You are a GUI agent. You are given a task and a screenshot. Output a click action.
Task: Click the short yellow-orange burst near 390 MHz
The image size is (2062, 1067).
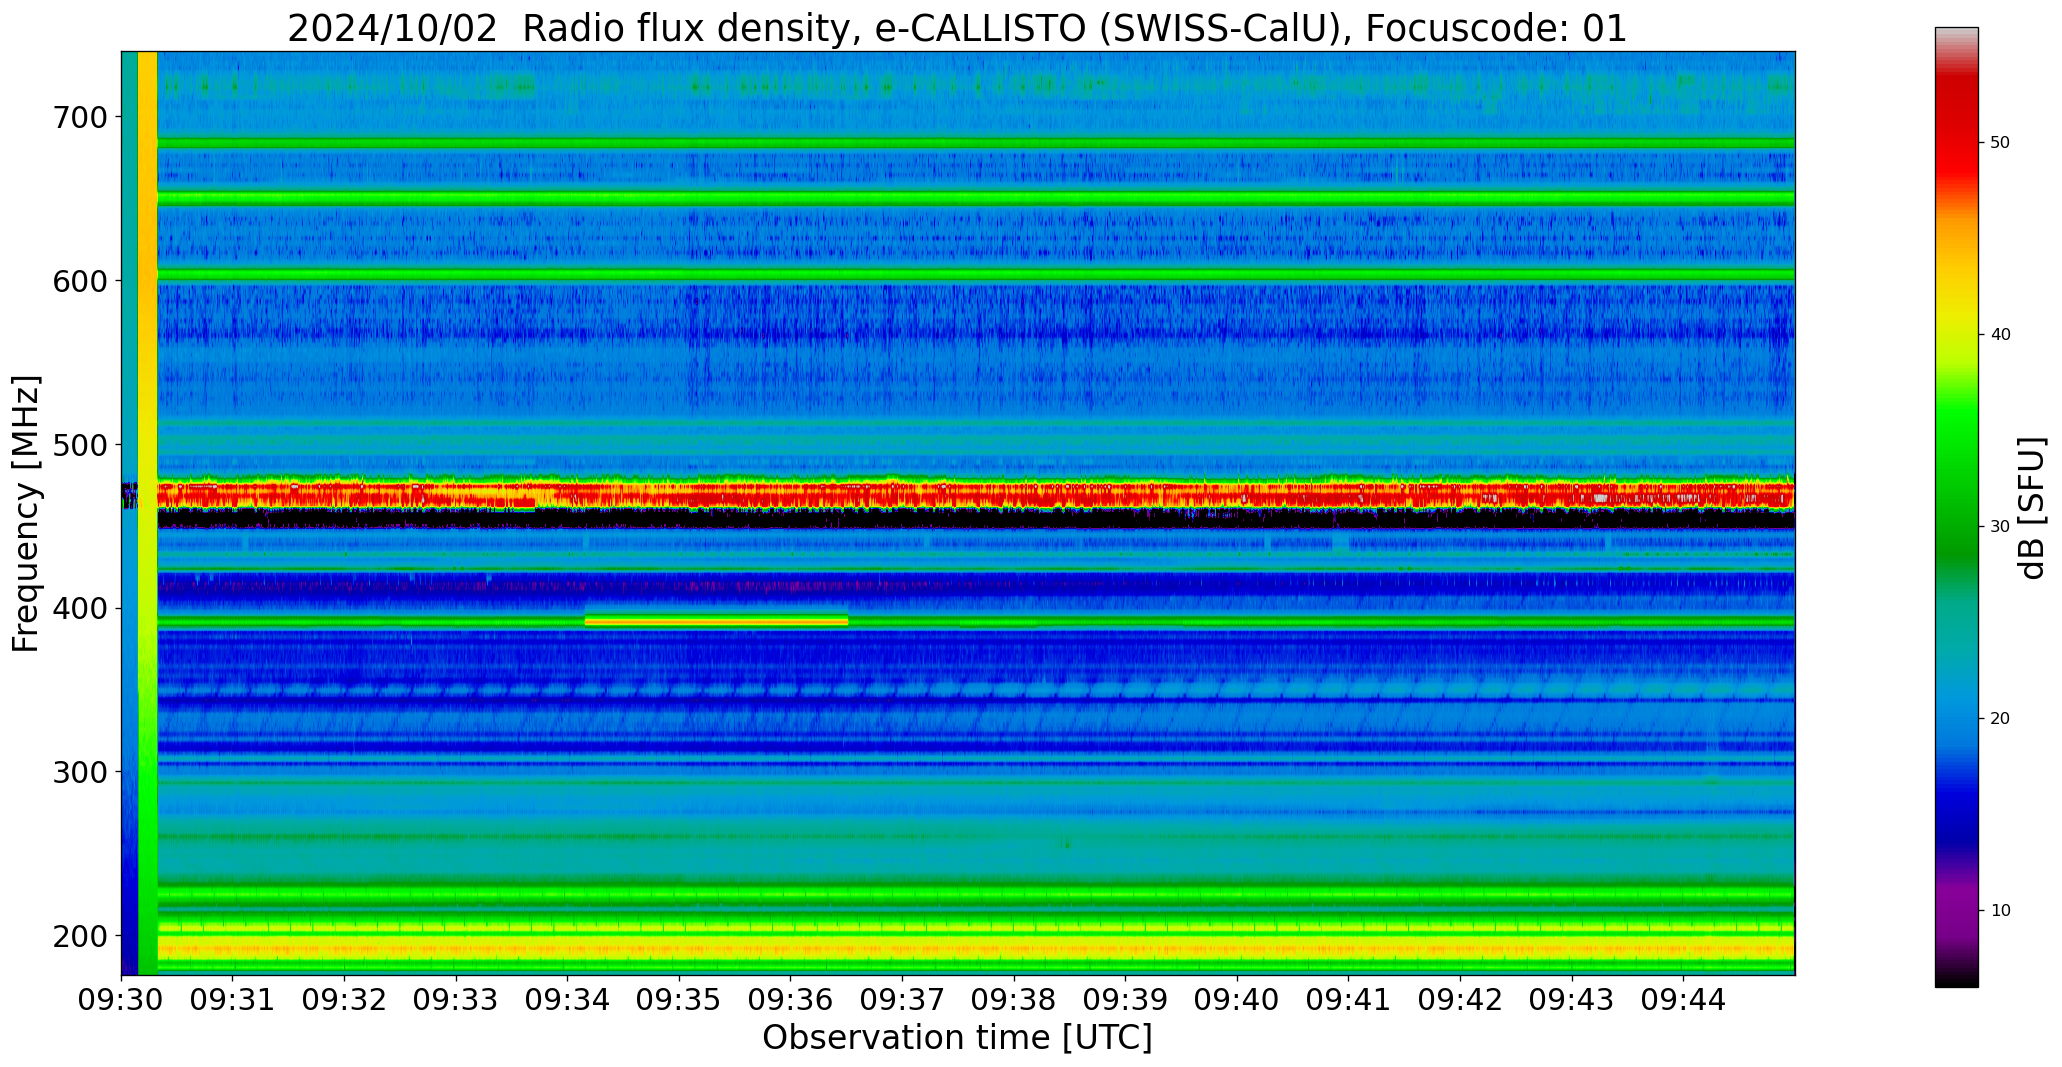point(716,621)
